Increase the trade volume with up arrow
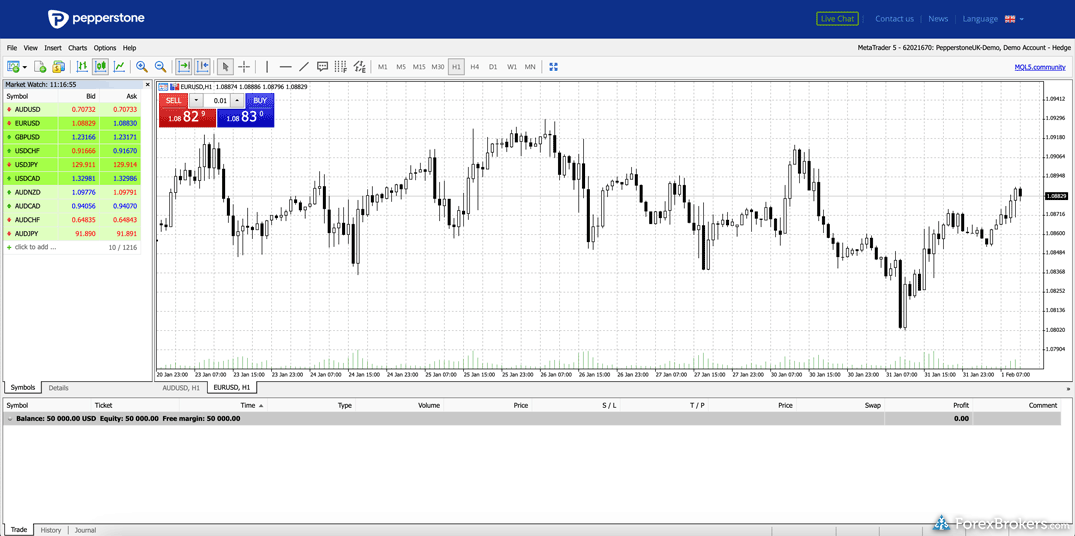Image resolution: width=1075 pixels, height=536 pixels. [237, 101]
